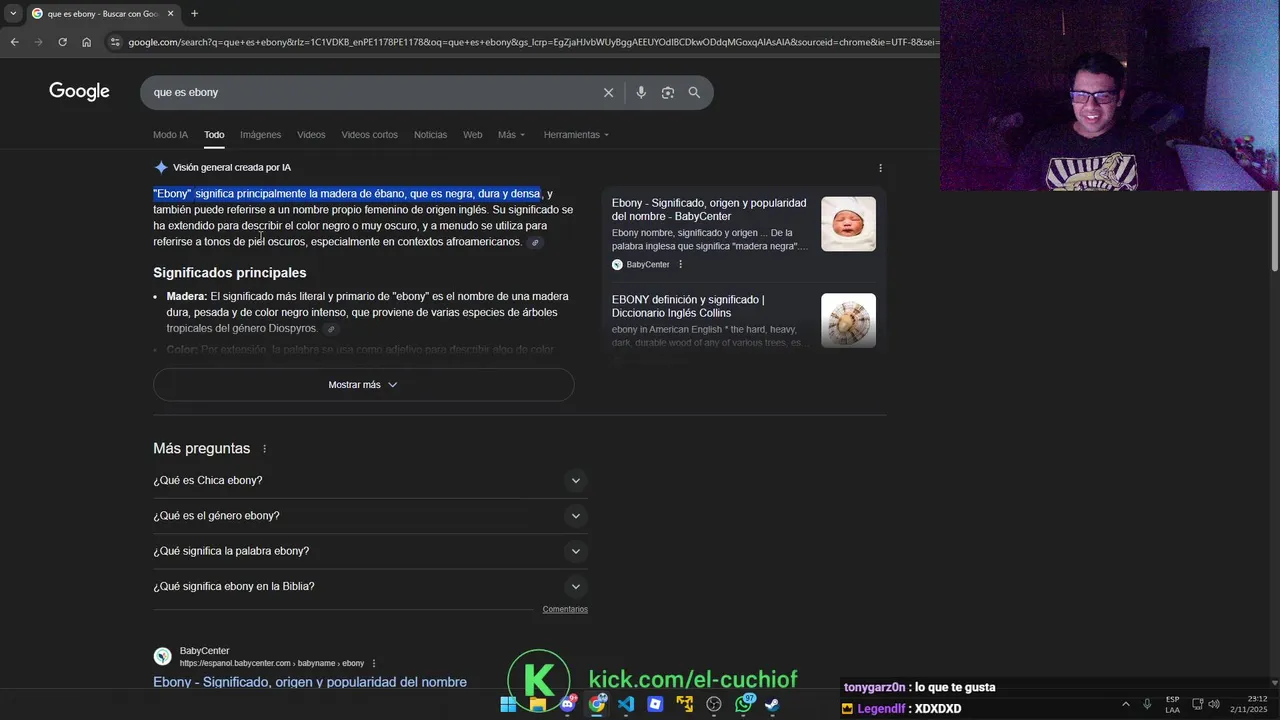Expand '¿Qué es Chica ebony?' question
This screenshot has height=720, width=1280.
coord(370,480)
